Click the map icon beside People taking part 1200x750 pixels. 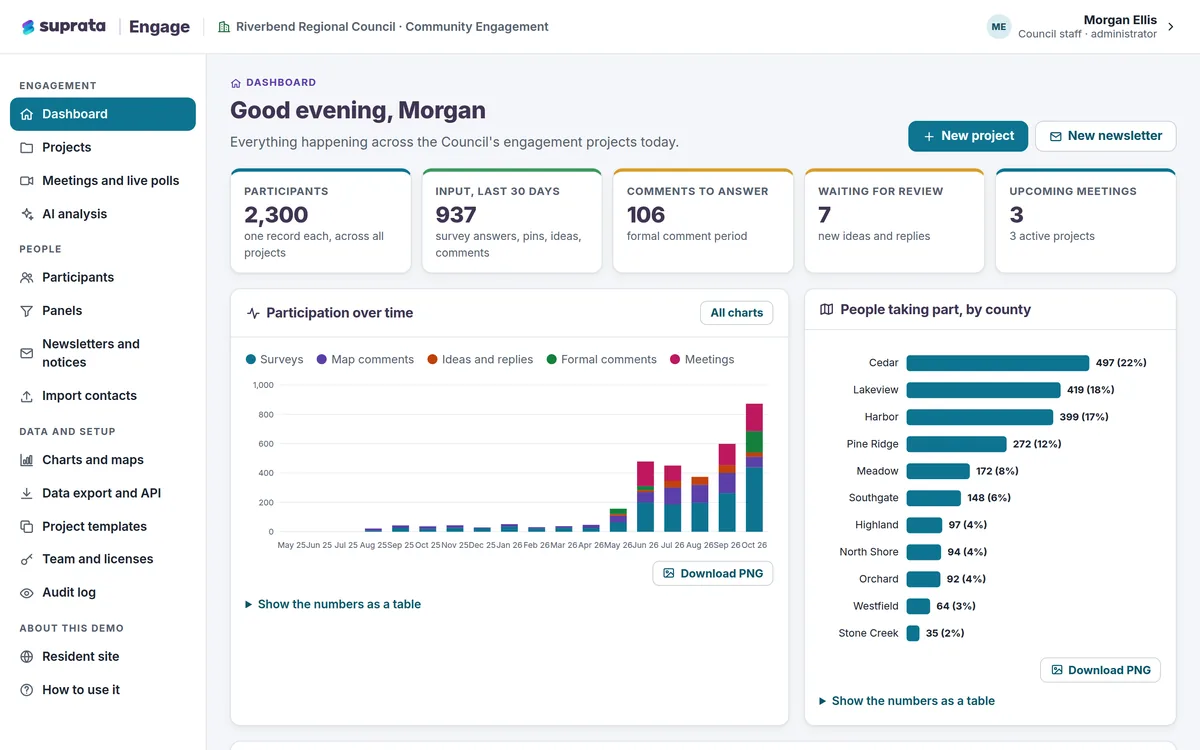tap(827, 310)
